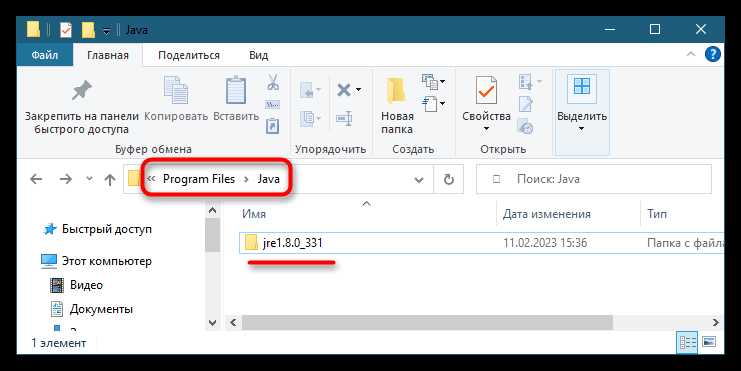Click the history icon in Открыть group
The image size is (741, 371).
(526, 127)
